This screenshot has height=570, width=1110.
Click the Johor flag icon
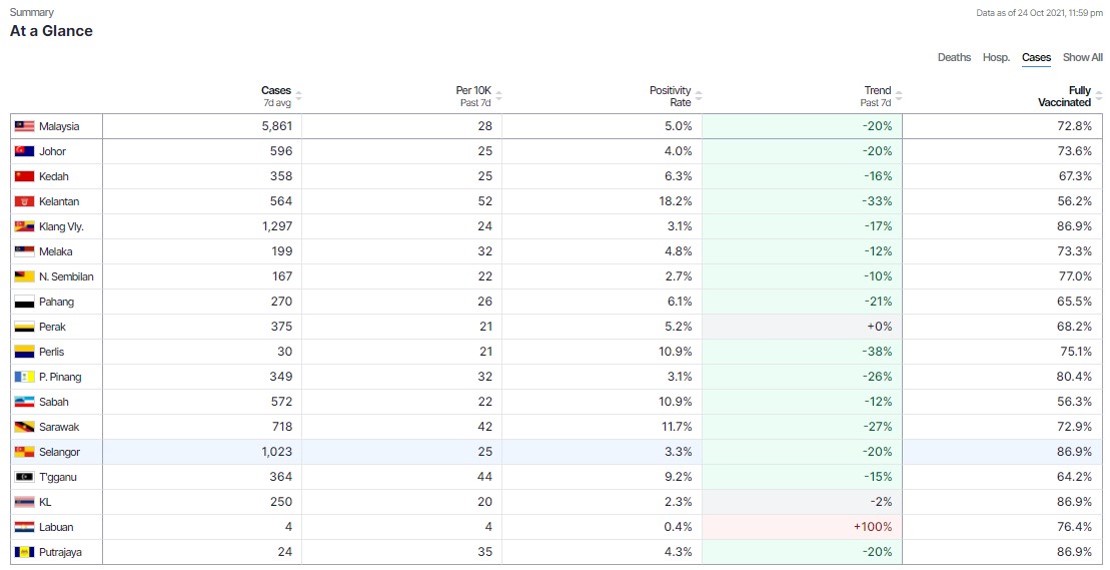pyautogui.click(x=24, y=152)
